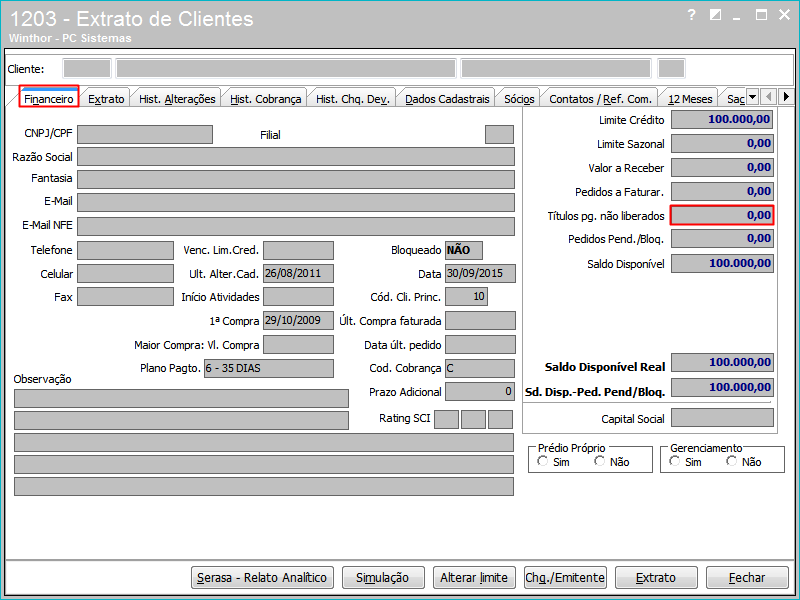This screenshot has height=600, width=800.
Task: Click the Serasa - Relato Analítico button
Action: (262, 577)
